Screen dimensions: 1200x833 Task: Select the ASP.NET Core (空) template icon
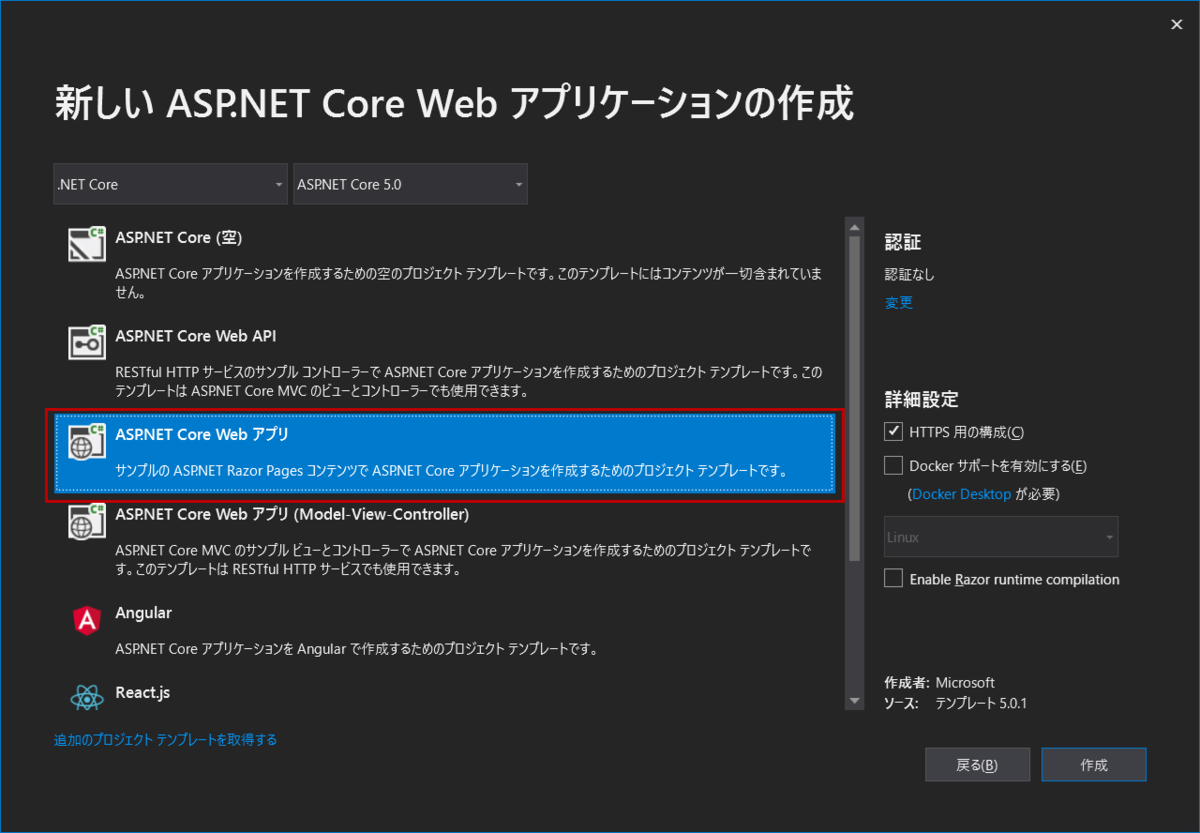pyautogui.click(x=87, y=244)
